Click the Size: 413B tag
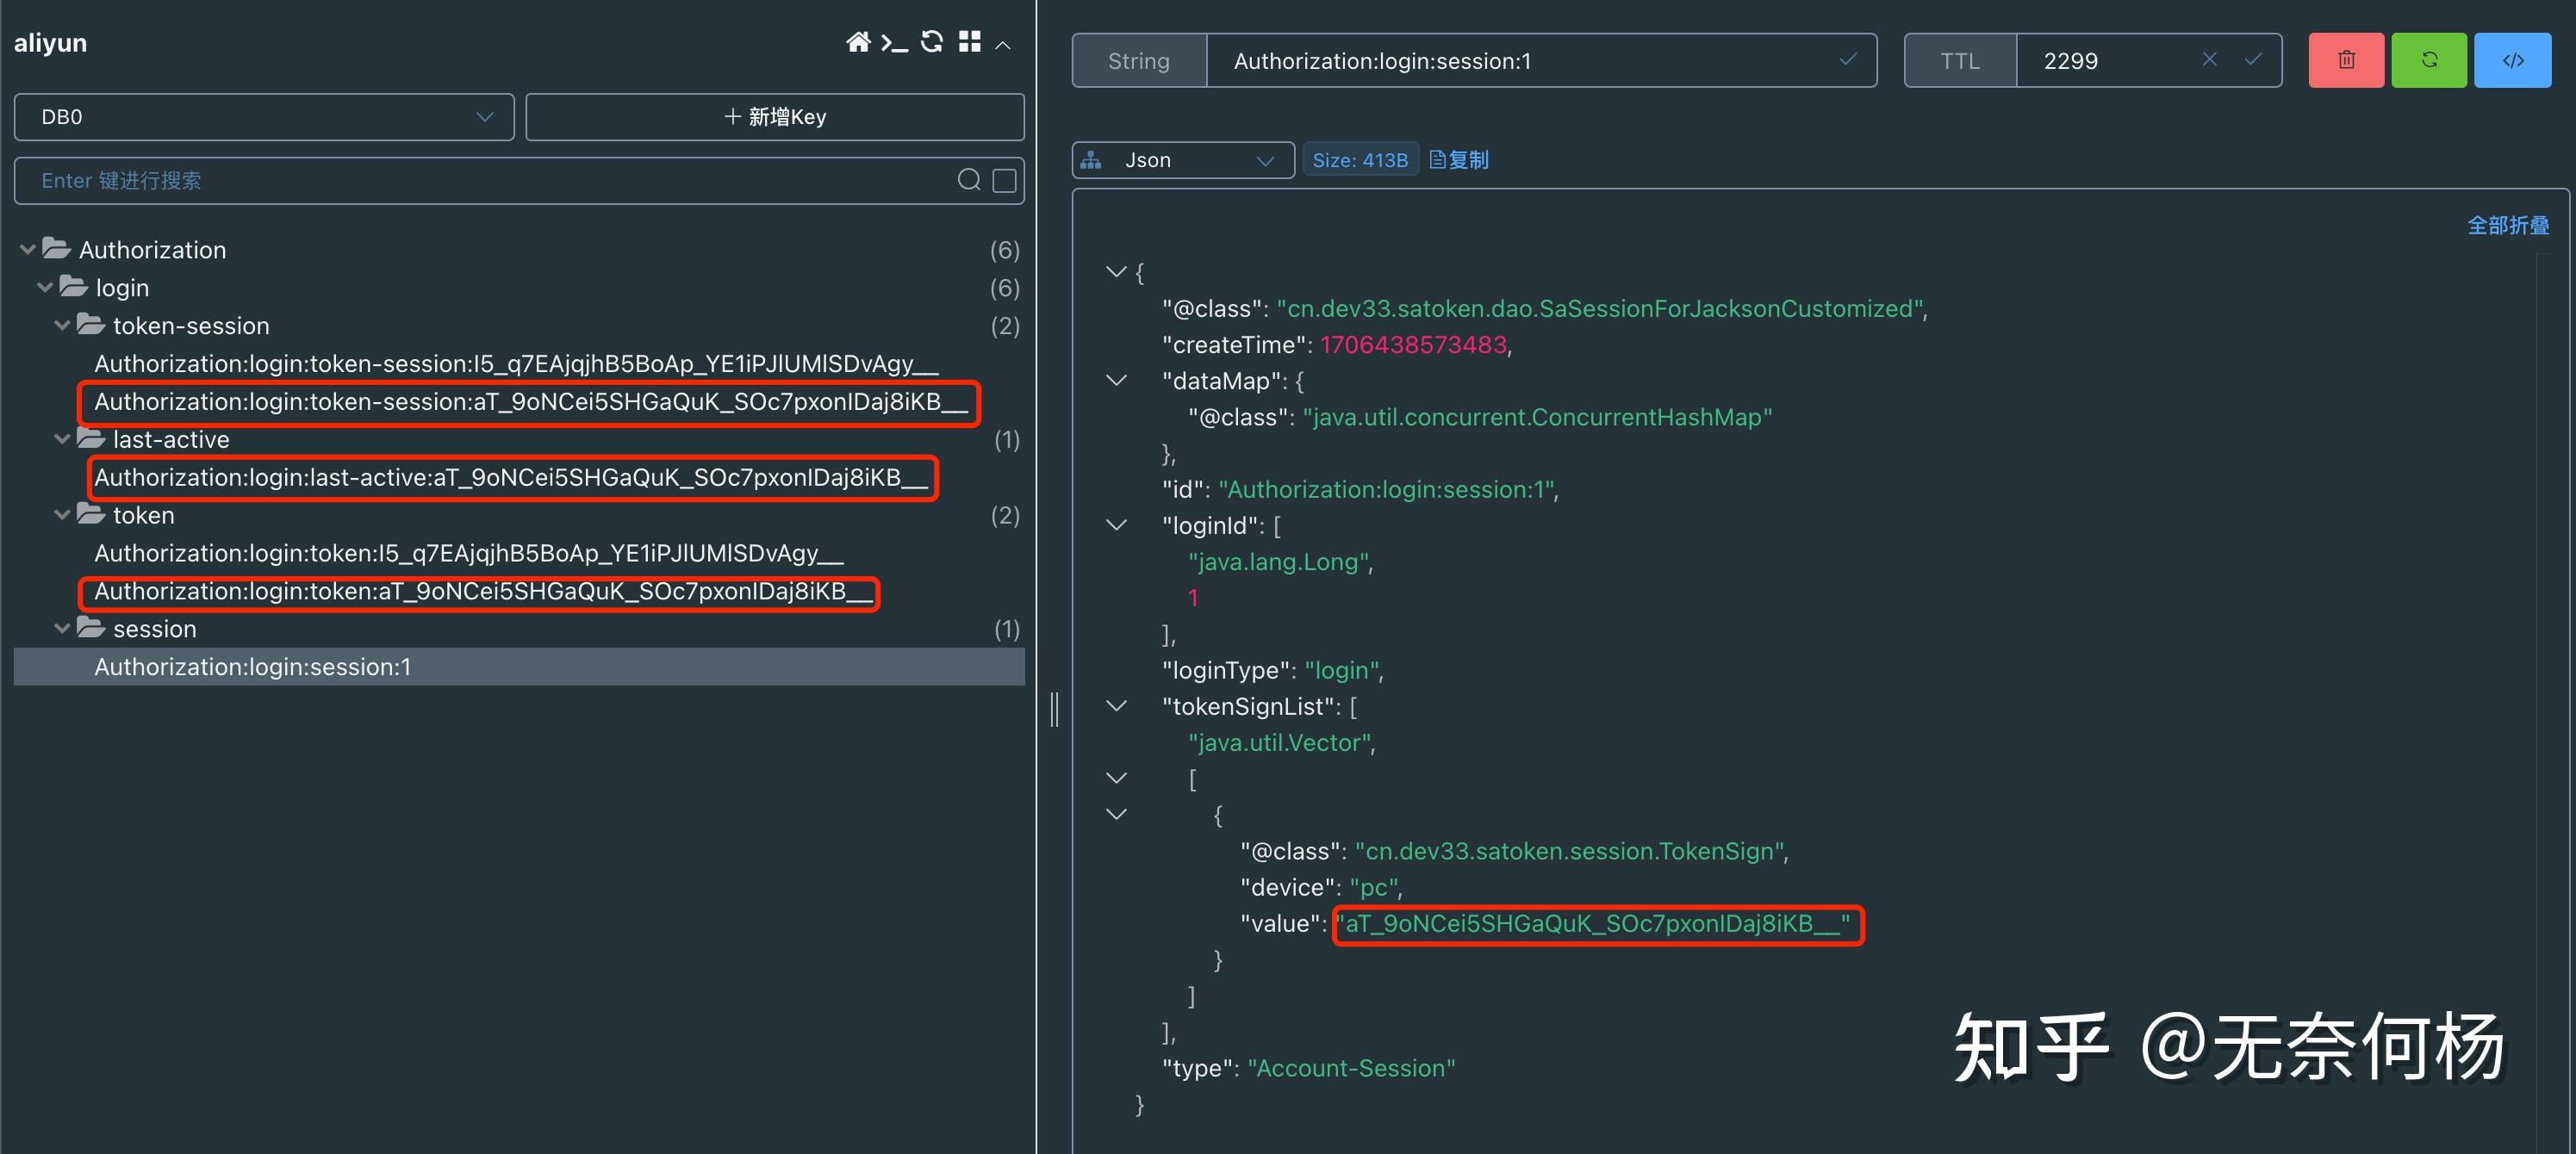 [1360, 160]
